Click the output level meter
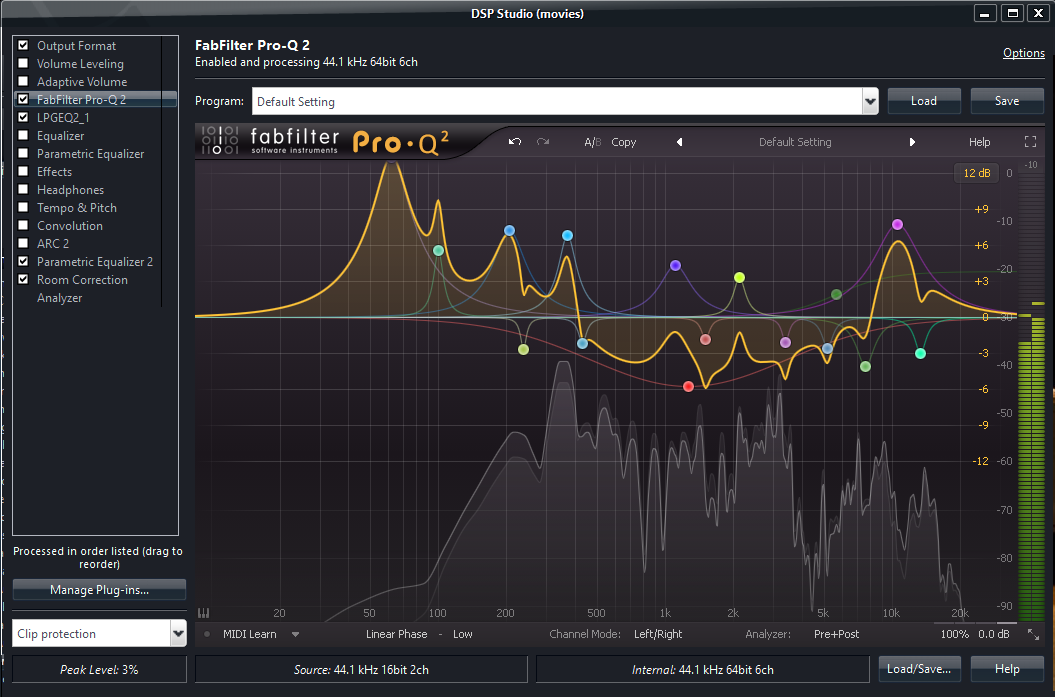The image size is (1055, 697). [1033, 394]
